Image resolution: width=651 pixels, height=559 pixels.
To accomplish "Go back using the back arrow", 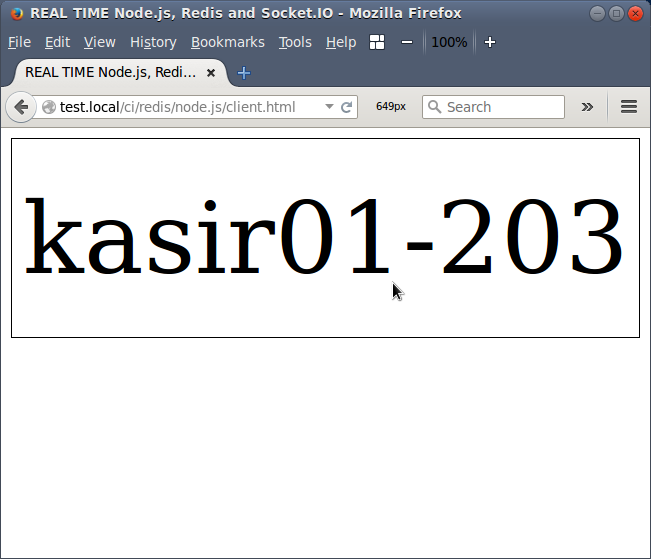I will (x=21, y=107).
